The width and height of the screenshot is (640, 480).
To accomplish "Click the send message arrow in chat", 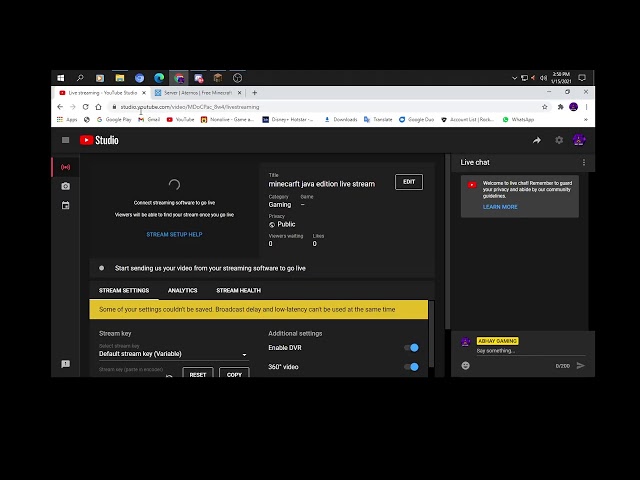I will tap(580, 365).
